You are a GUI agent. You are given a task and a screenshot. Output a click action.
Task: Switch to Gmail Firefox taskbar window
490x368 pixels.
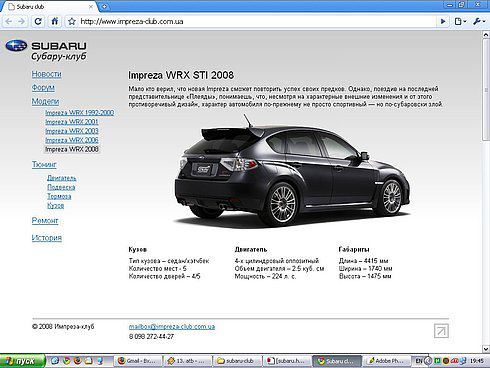click(138, 361)
